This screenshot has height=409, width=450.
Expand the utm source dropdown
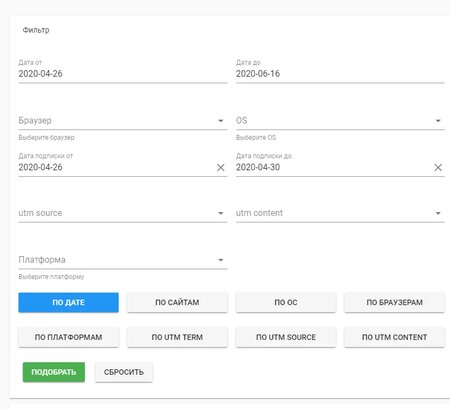tap(123, 213)
